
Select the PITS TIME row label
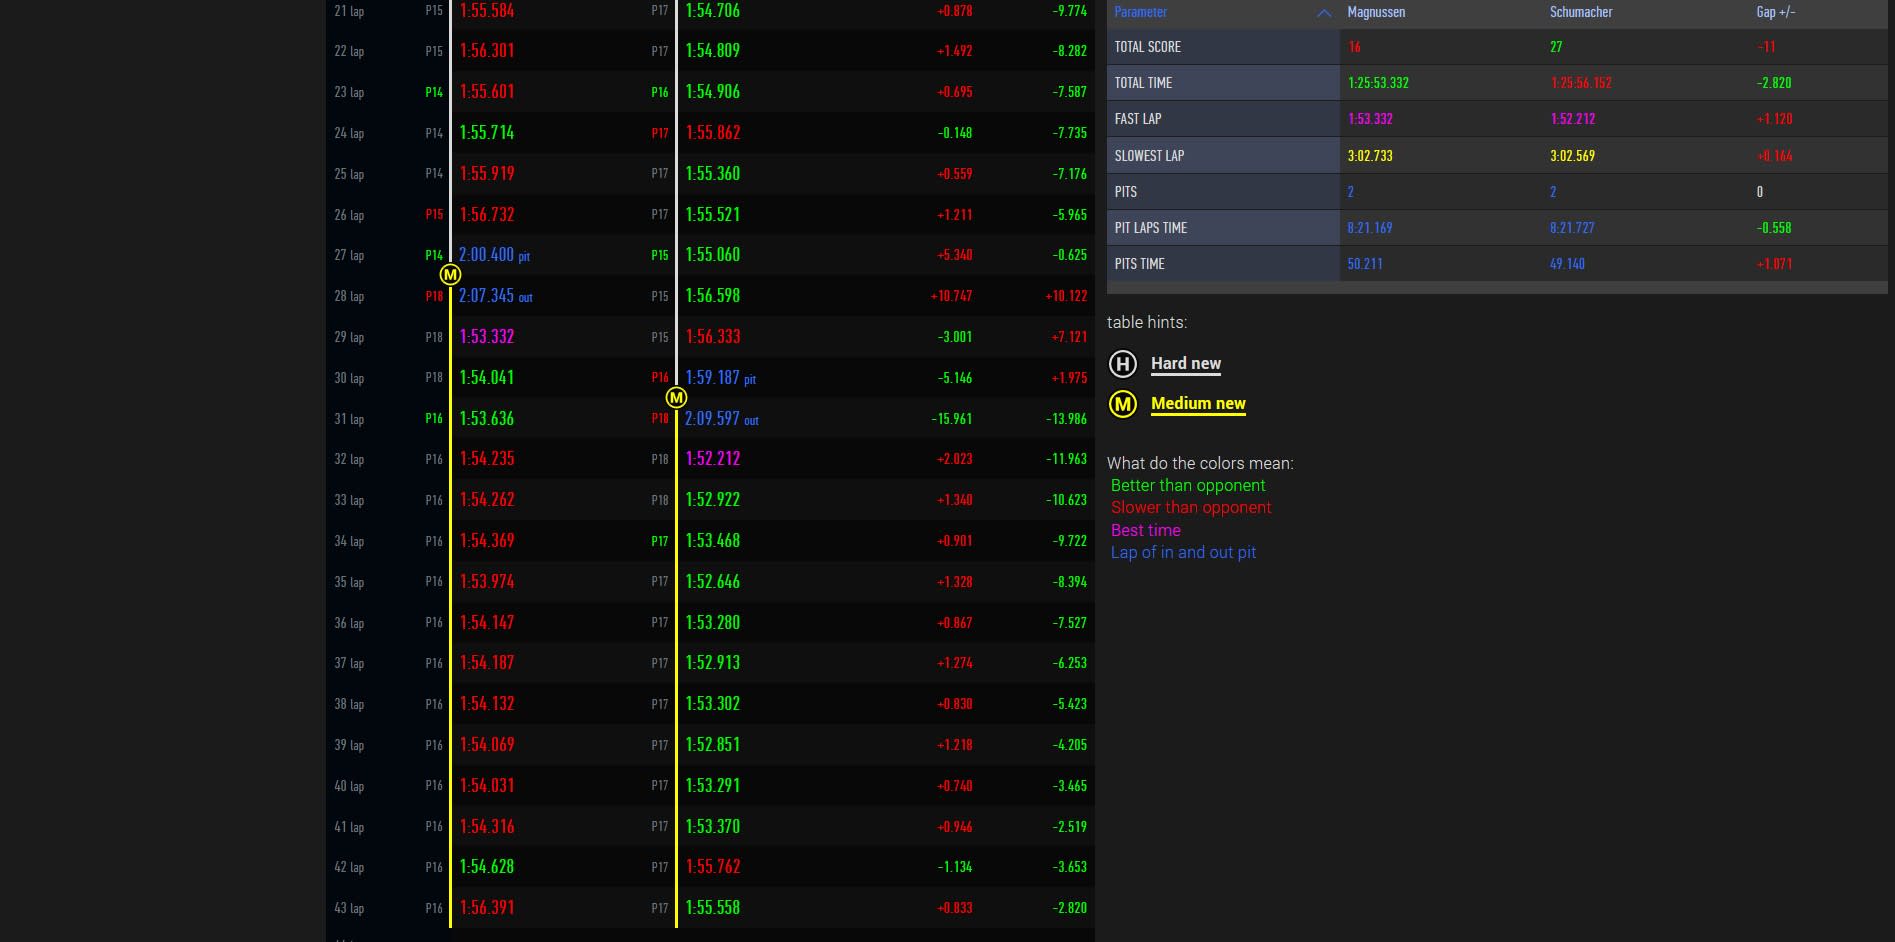pos(1139,264)
